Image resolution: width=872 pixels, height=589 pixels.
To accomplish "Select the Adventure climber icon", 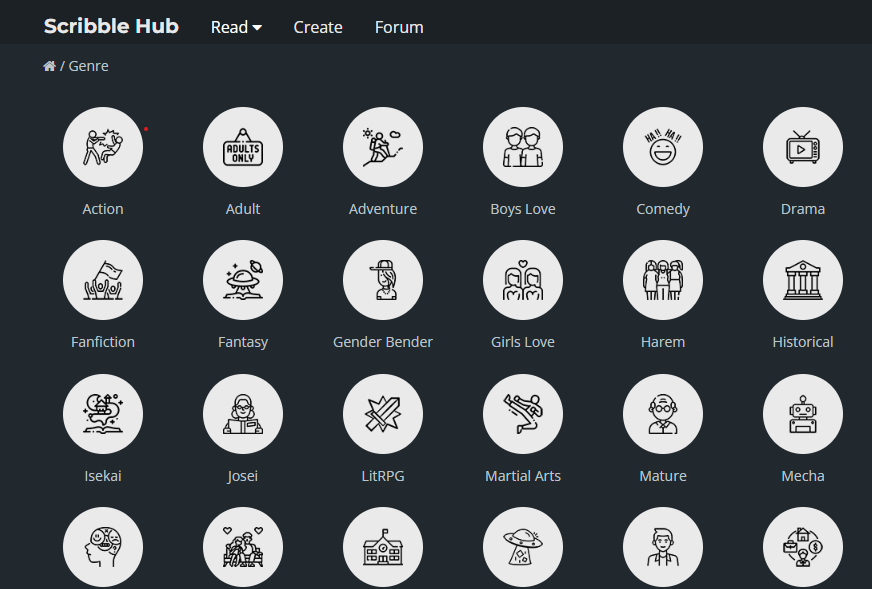I will (383, 148).
